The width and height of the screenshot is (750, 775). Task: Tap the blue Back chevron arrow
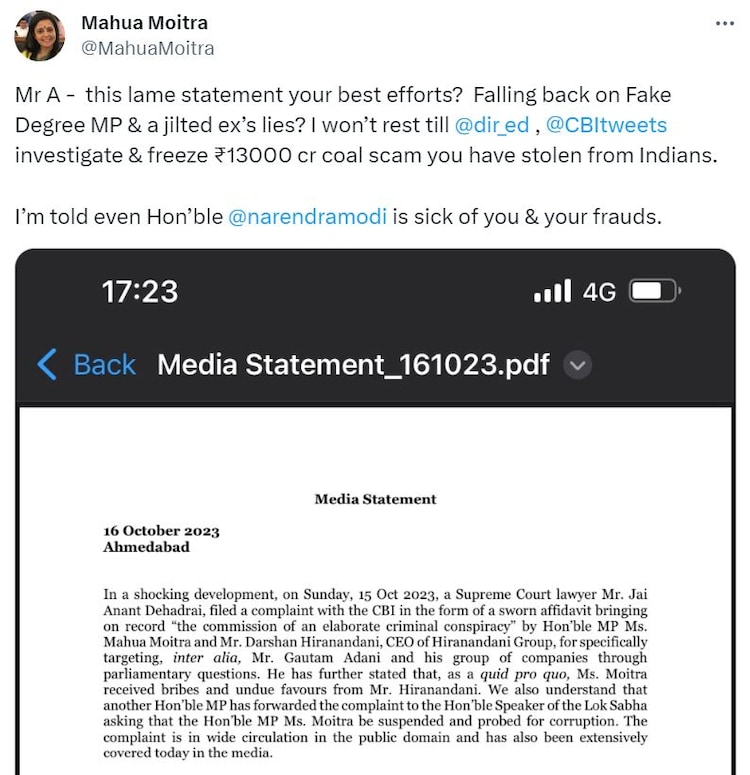46,364
